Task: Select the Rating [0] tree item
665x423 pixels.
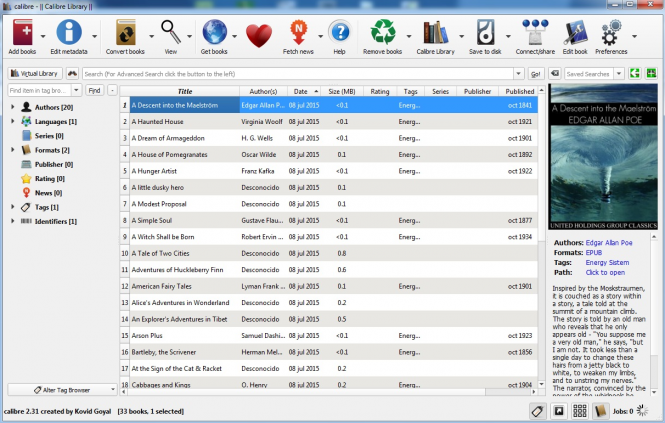Action: pos(50,179)
